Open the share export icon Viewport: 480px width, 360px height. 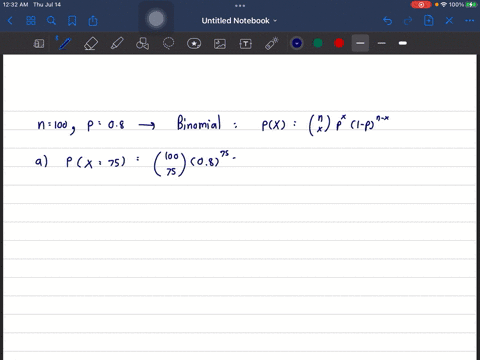pos(93,21)
